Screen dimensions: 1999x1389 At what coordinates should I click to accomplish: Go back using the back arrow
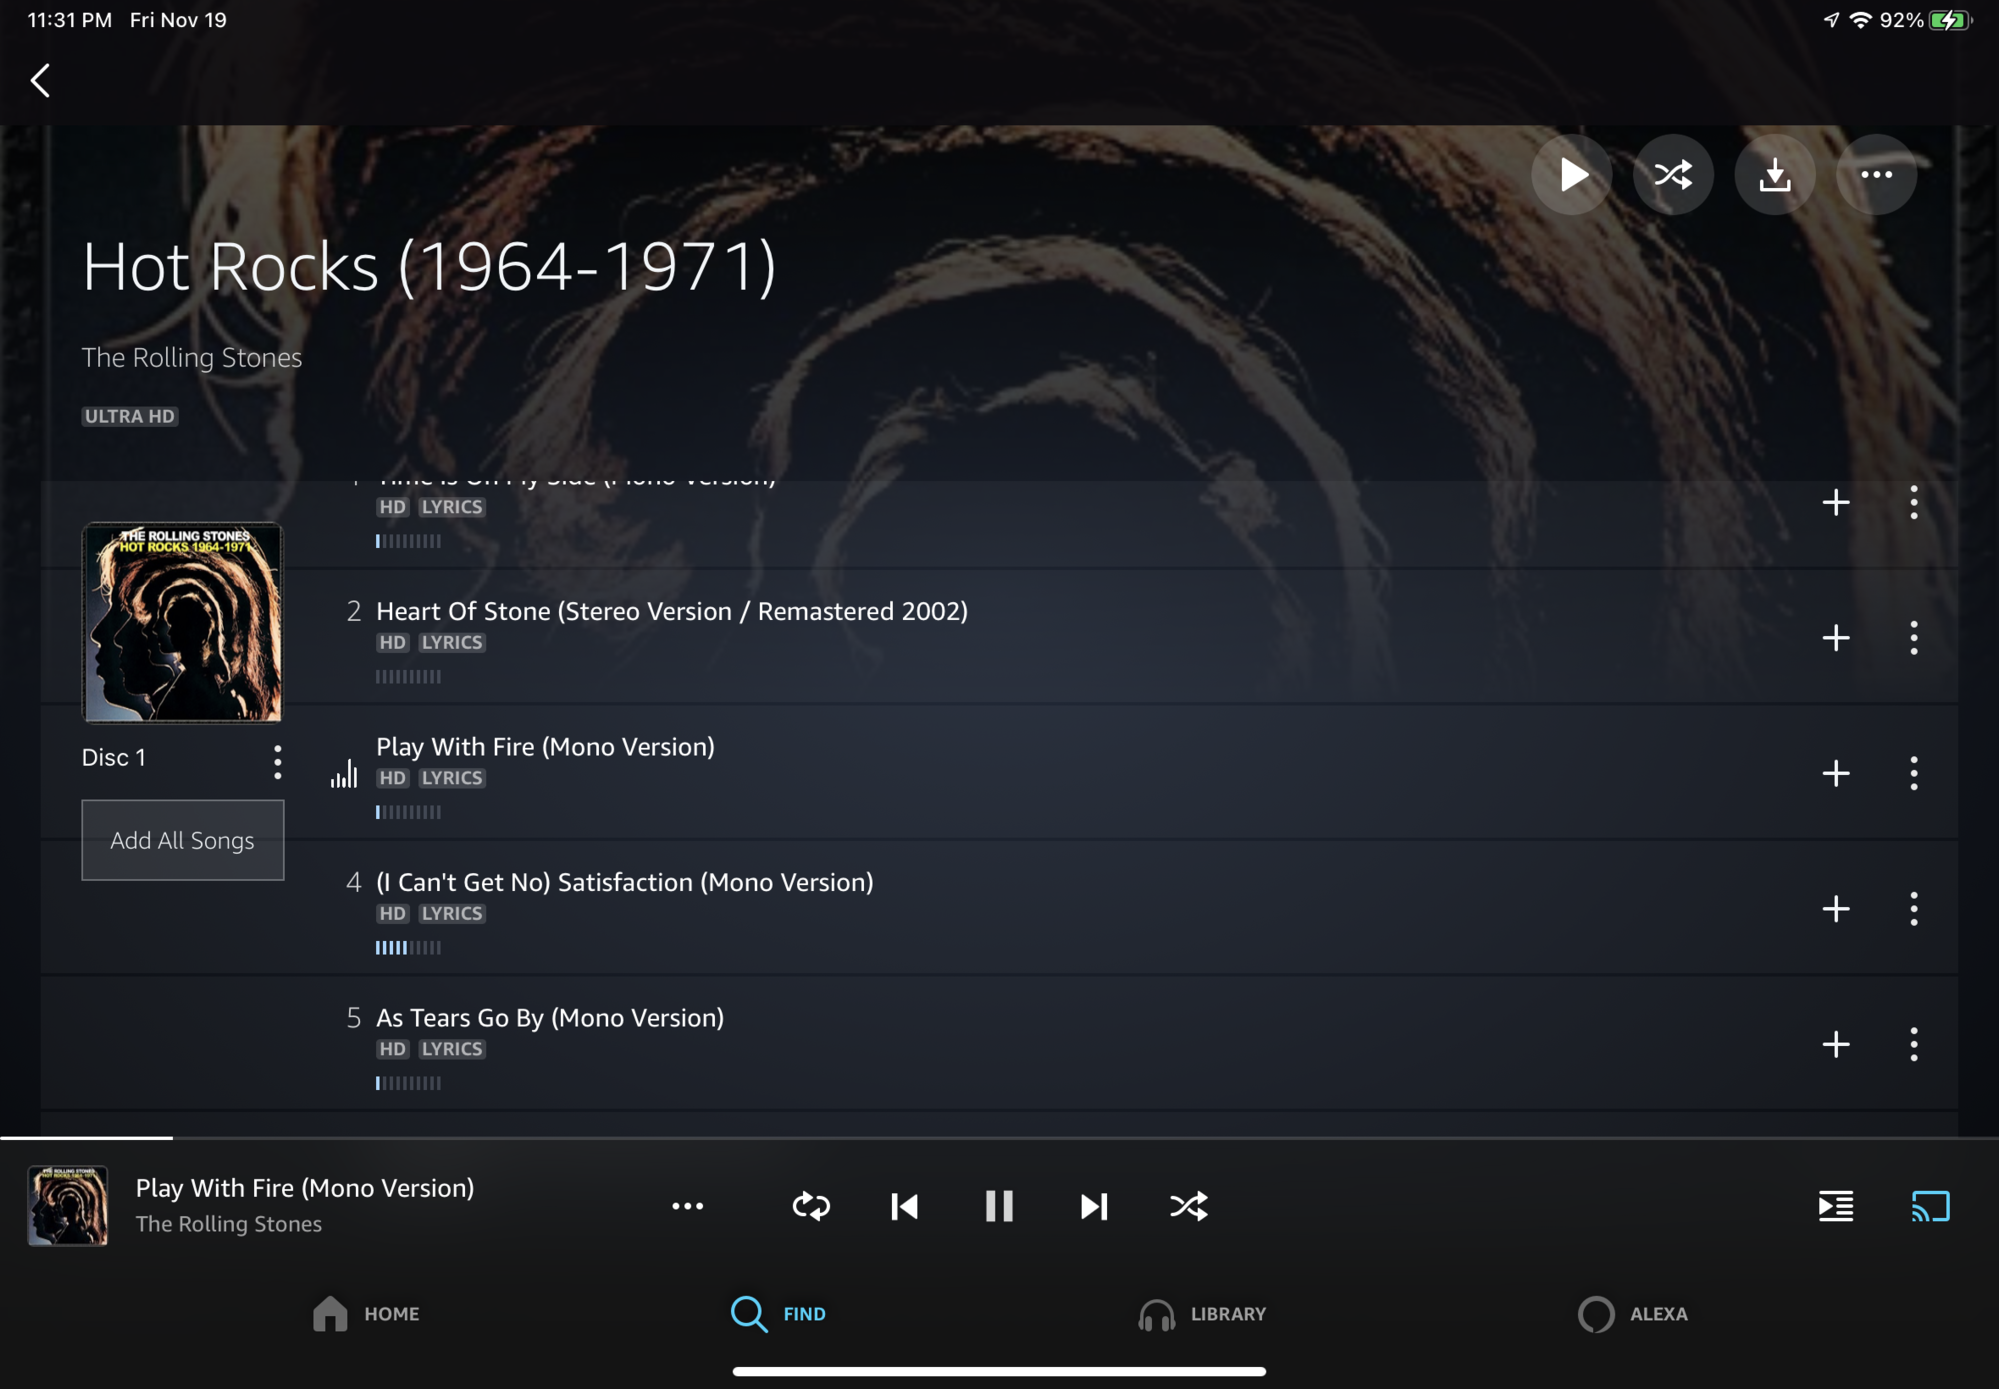pyautogui.click(x=40, y=81)
